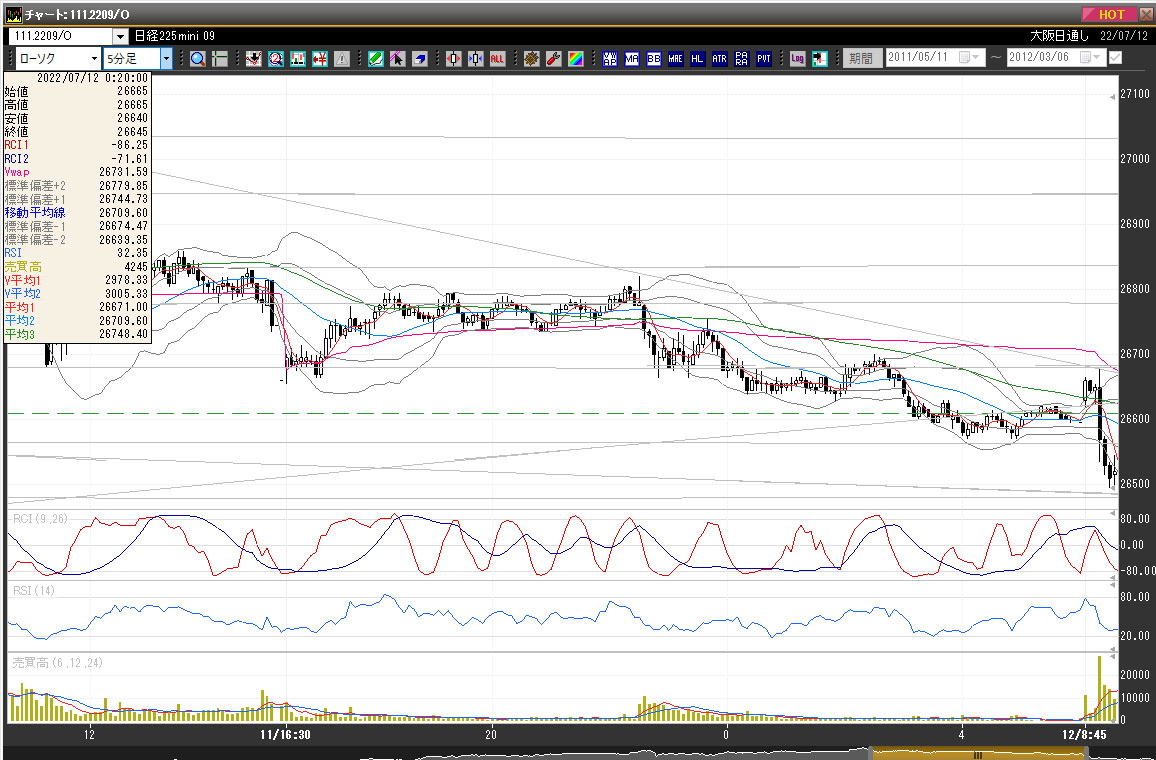This screenshot has height=760, width=1156.
Task: Click the bar chart display icon
Action: click(298, 58)
